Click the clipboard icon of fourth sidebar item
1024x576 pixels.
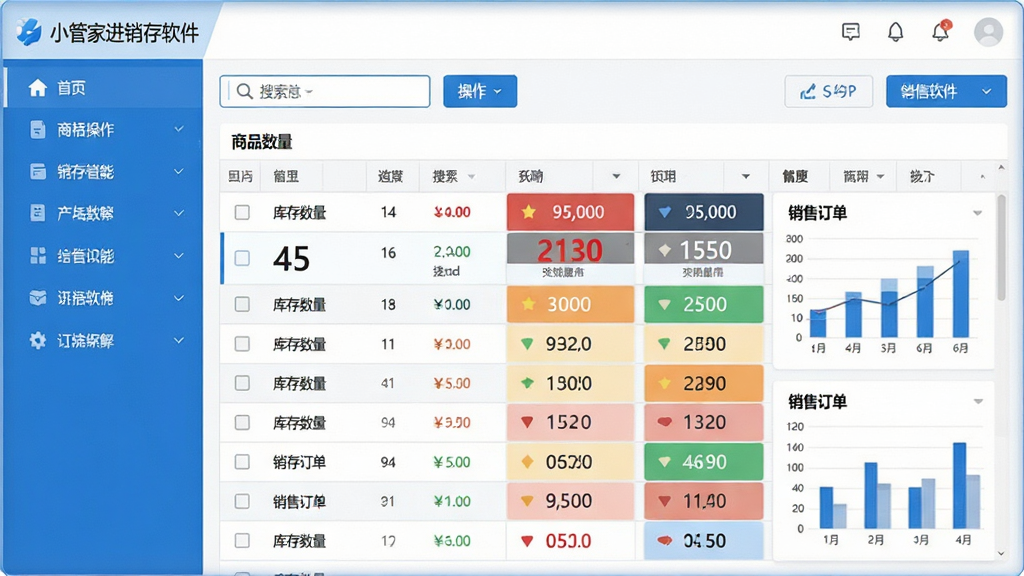tap(38, 213)
